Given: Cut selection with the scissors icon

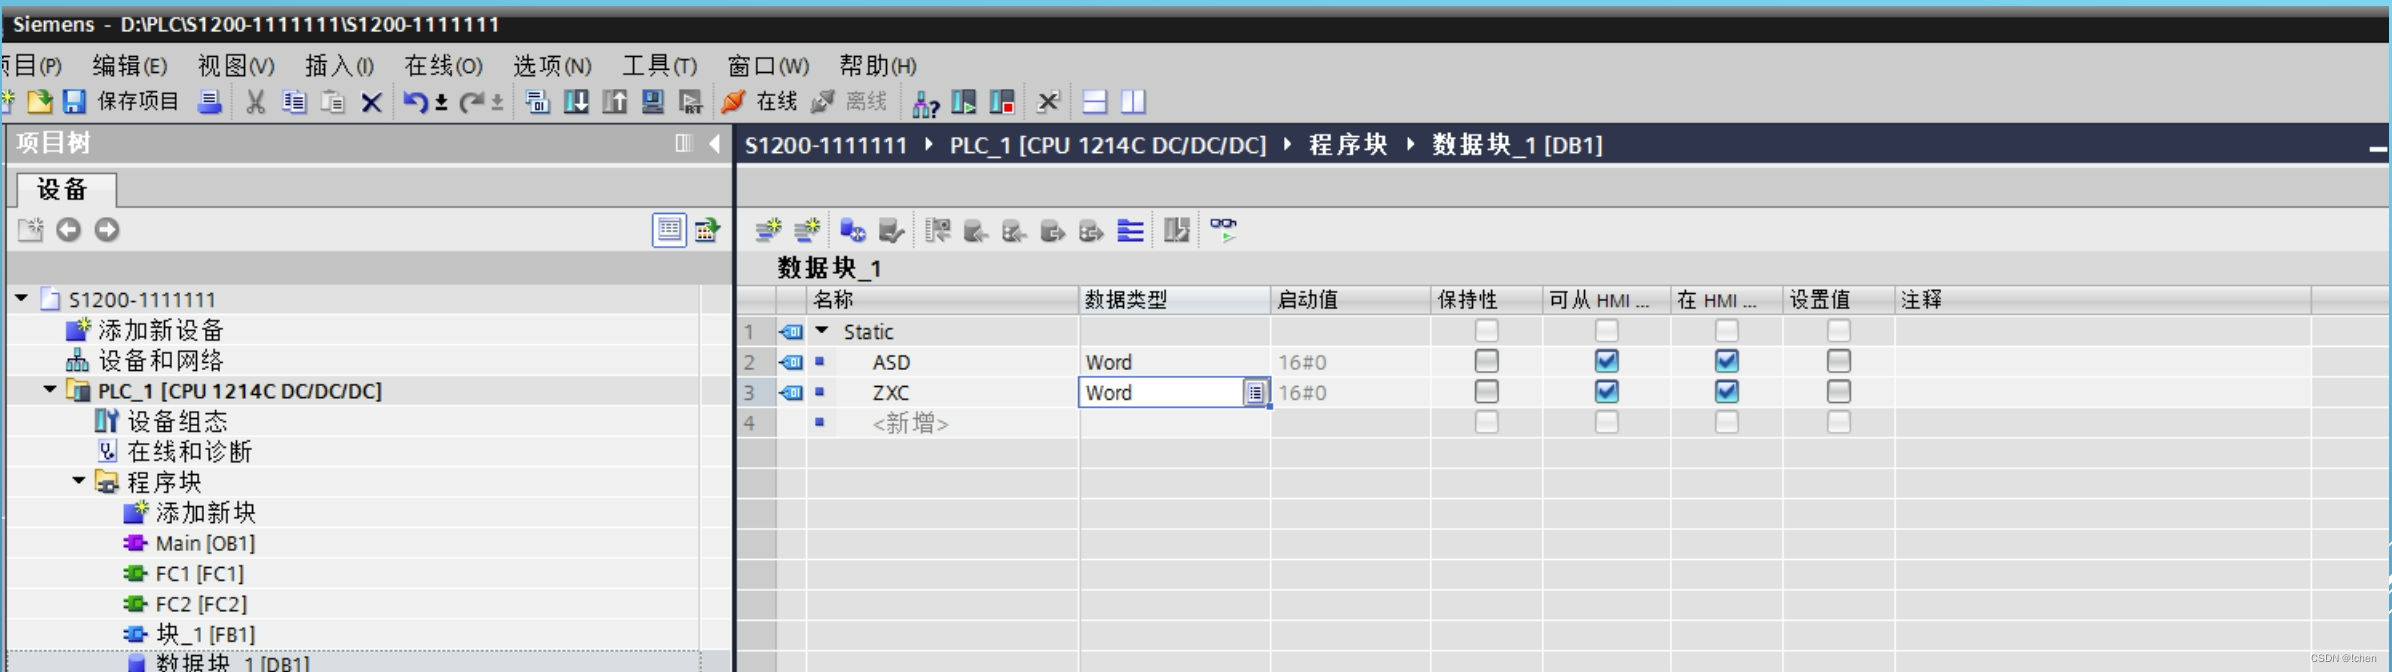Looking at the screenshot, I should (256, 102).
